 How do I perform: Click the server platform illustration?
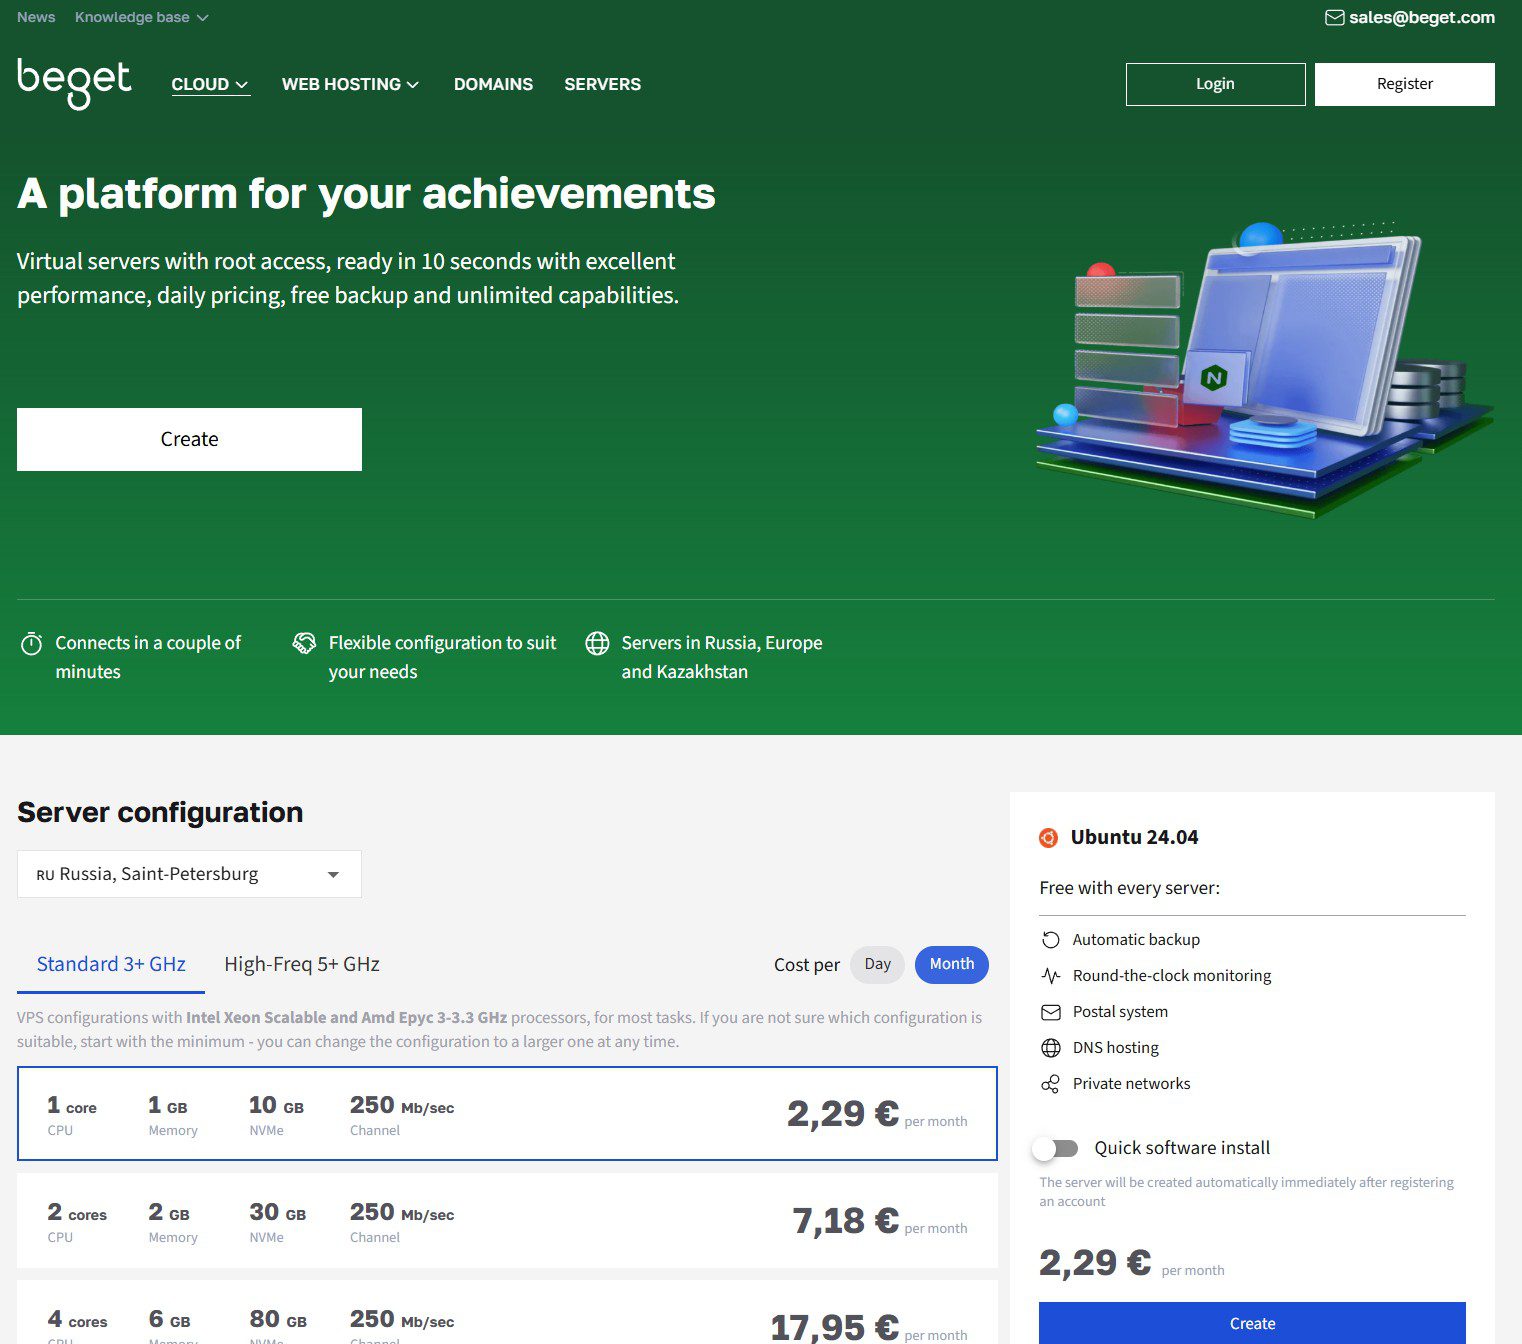tap(1265, 369)
